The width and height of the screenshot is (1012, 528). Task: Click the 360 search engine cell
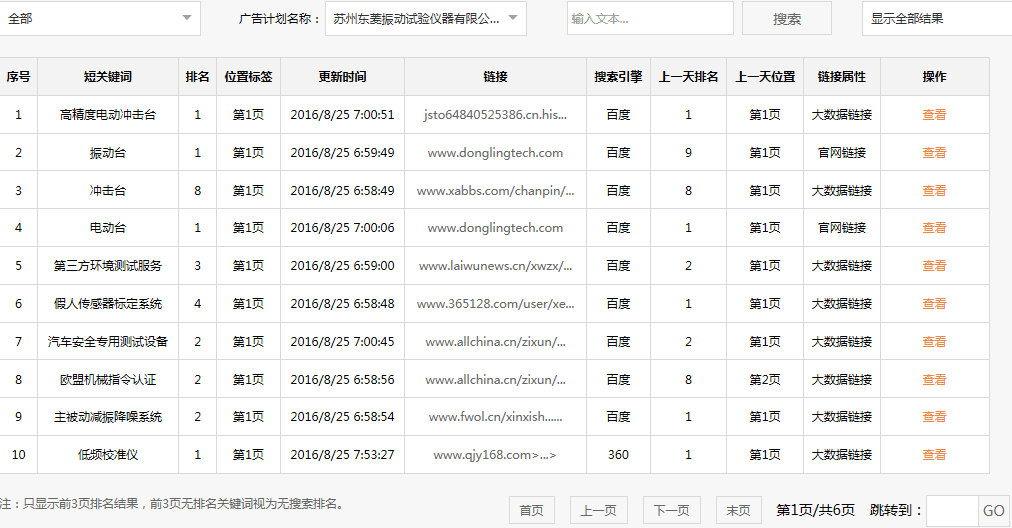coord(618,455)
